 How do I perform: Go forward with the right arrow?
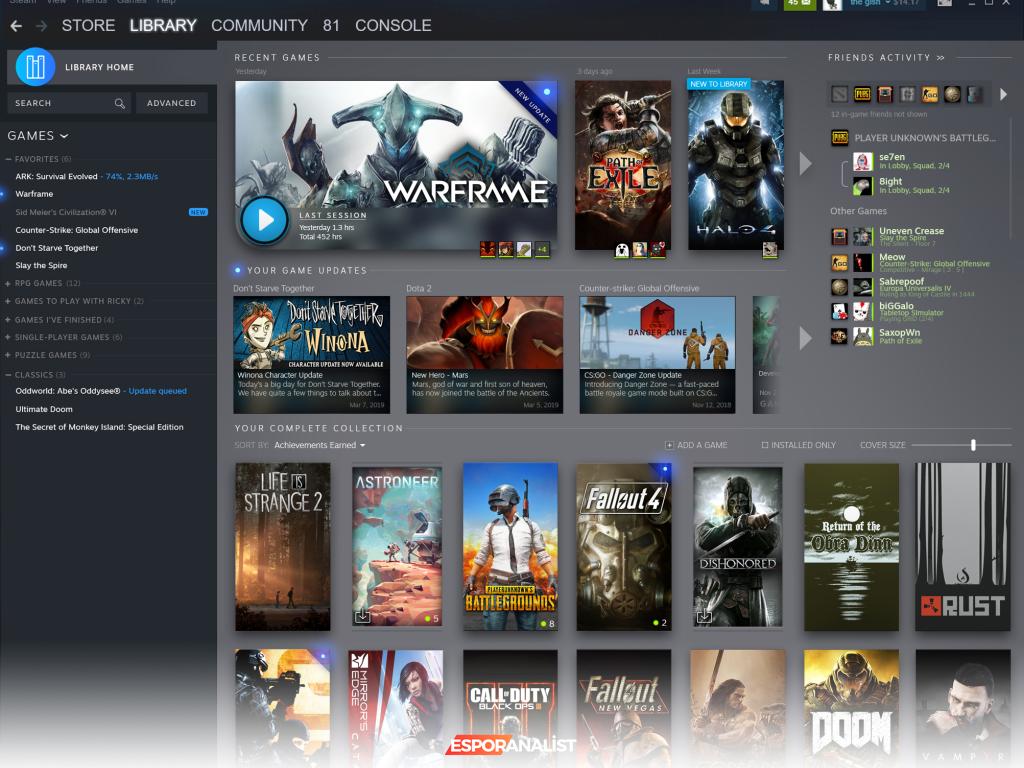click(41, 25)
